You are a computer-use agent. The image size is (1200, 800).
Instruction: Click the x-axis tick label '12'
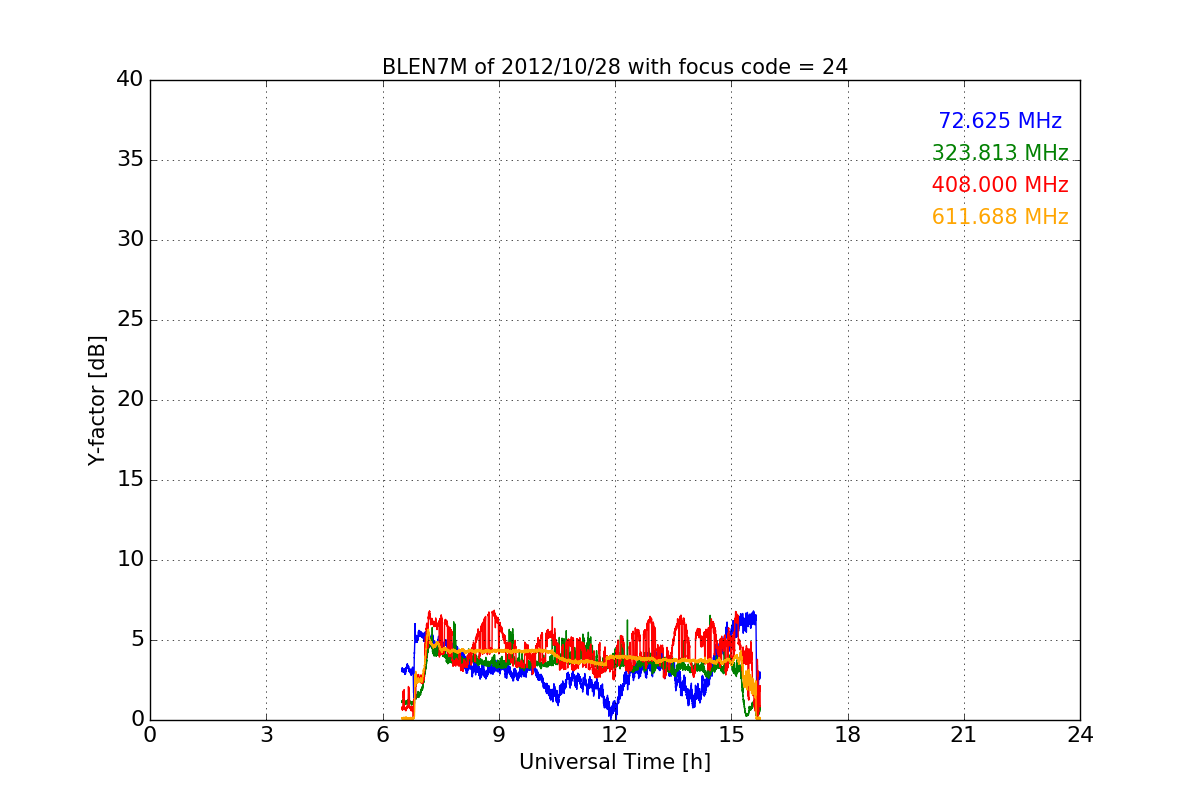[x=615, y=735]
